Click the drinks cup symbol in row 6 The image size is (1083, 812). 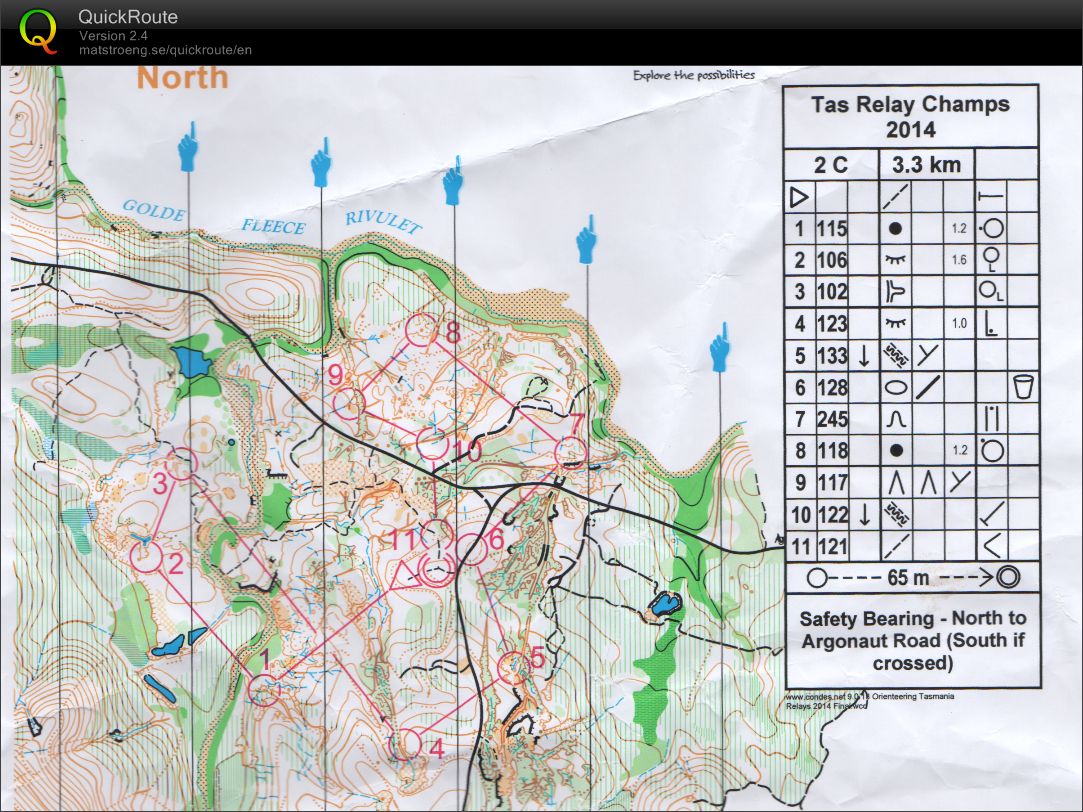tap(1022, 387)
